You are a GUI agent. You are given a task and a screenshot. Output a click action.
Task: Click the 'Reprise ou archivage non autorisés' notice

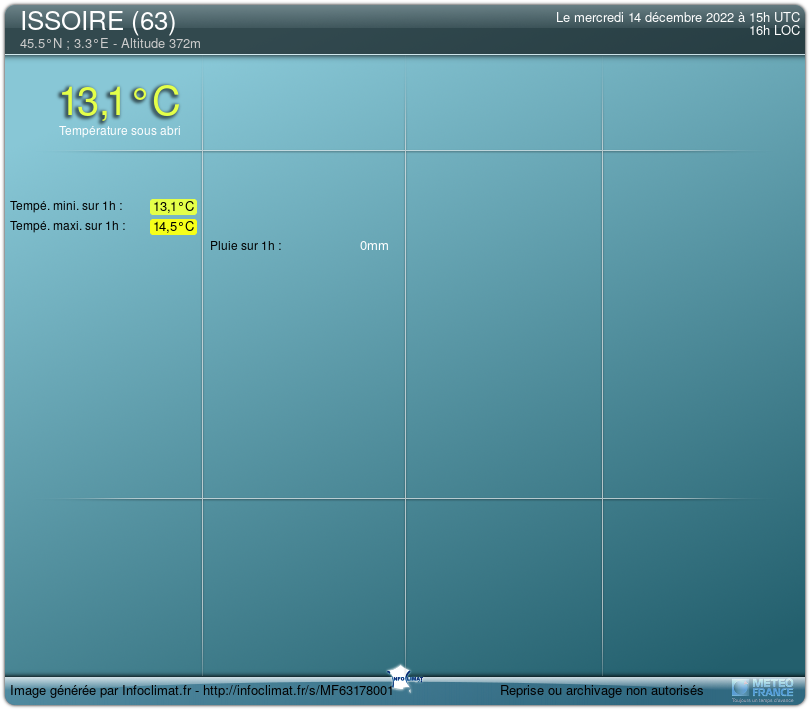tap(601, 691)
